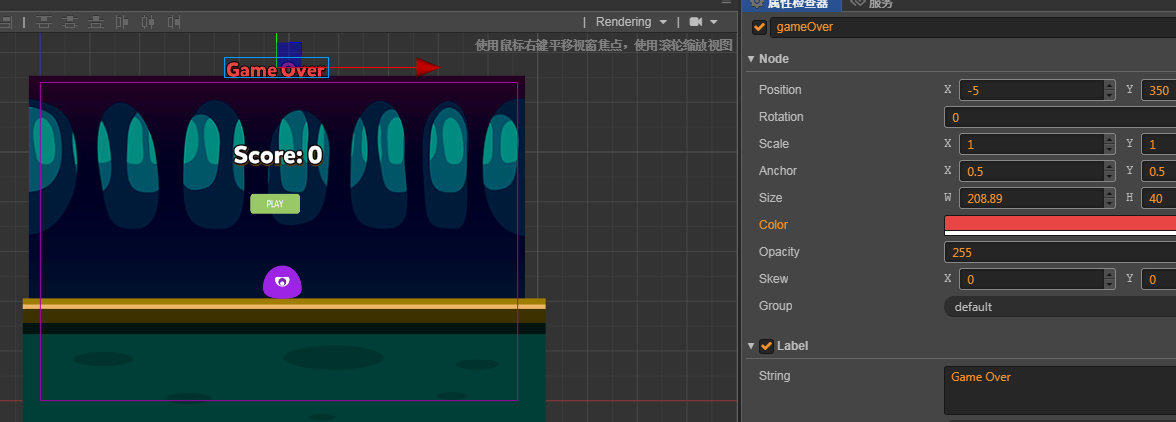1176x422 pixels.
Task: Switch to the 服务 tab
Action: coord(870,4)
